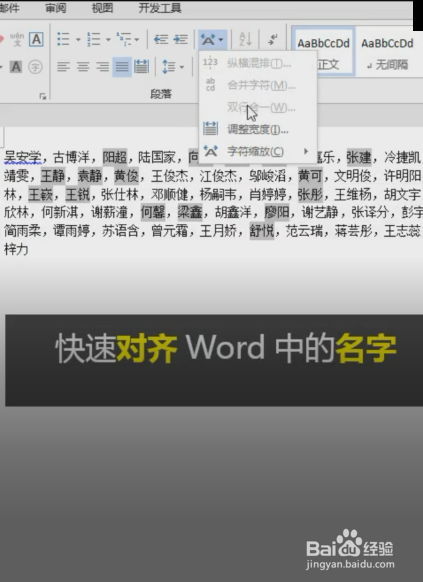423x582 pixels.
Task: Toggle justify alignment
Action: [x=122, y=67]
